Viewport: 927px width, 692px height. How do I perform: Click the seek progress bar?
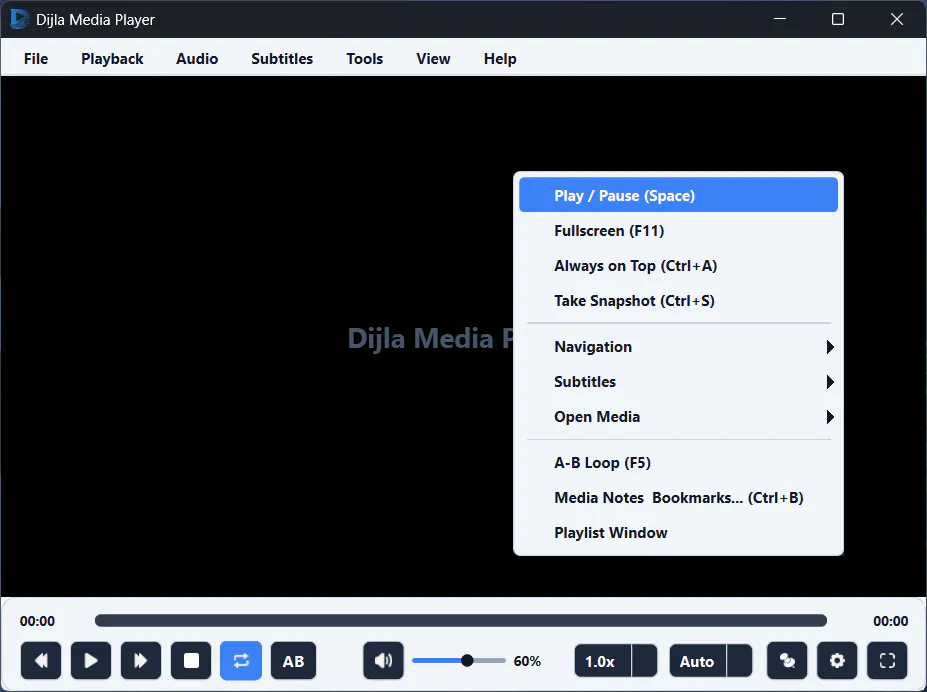(x=461, y=620)
